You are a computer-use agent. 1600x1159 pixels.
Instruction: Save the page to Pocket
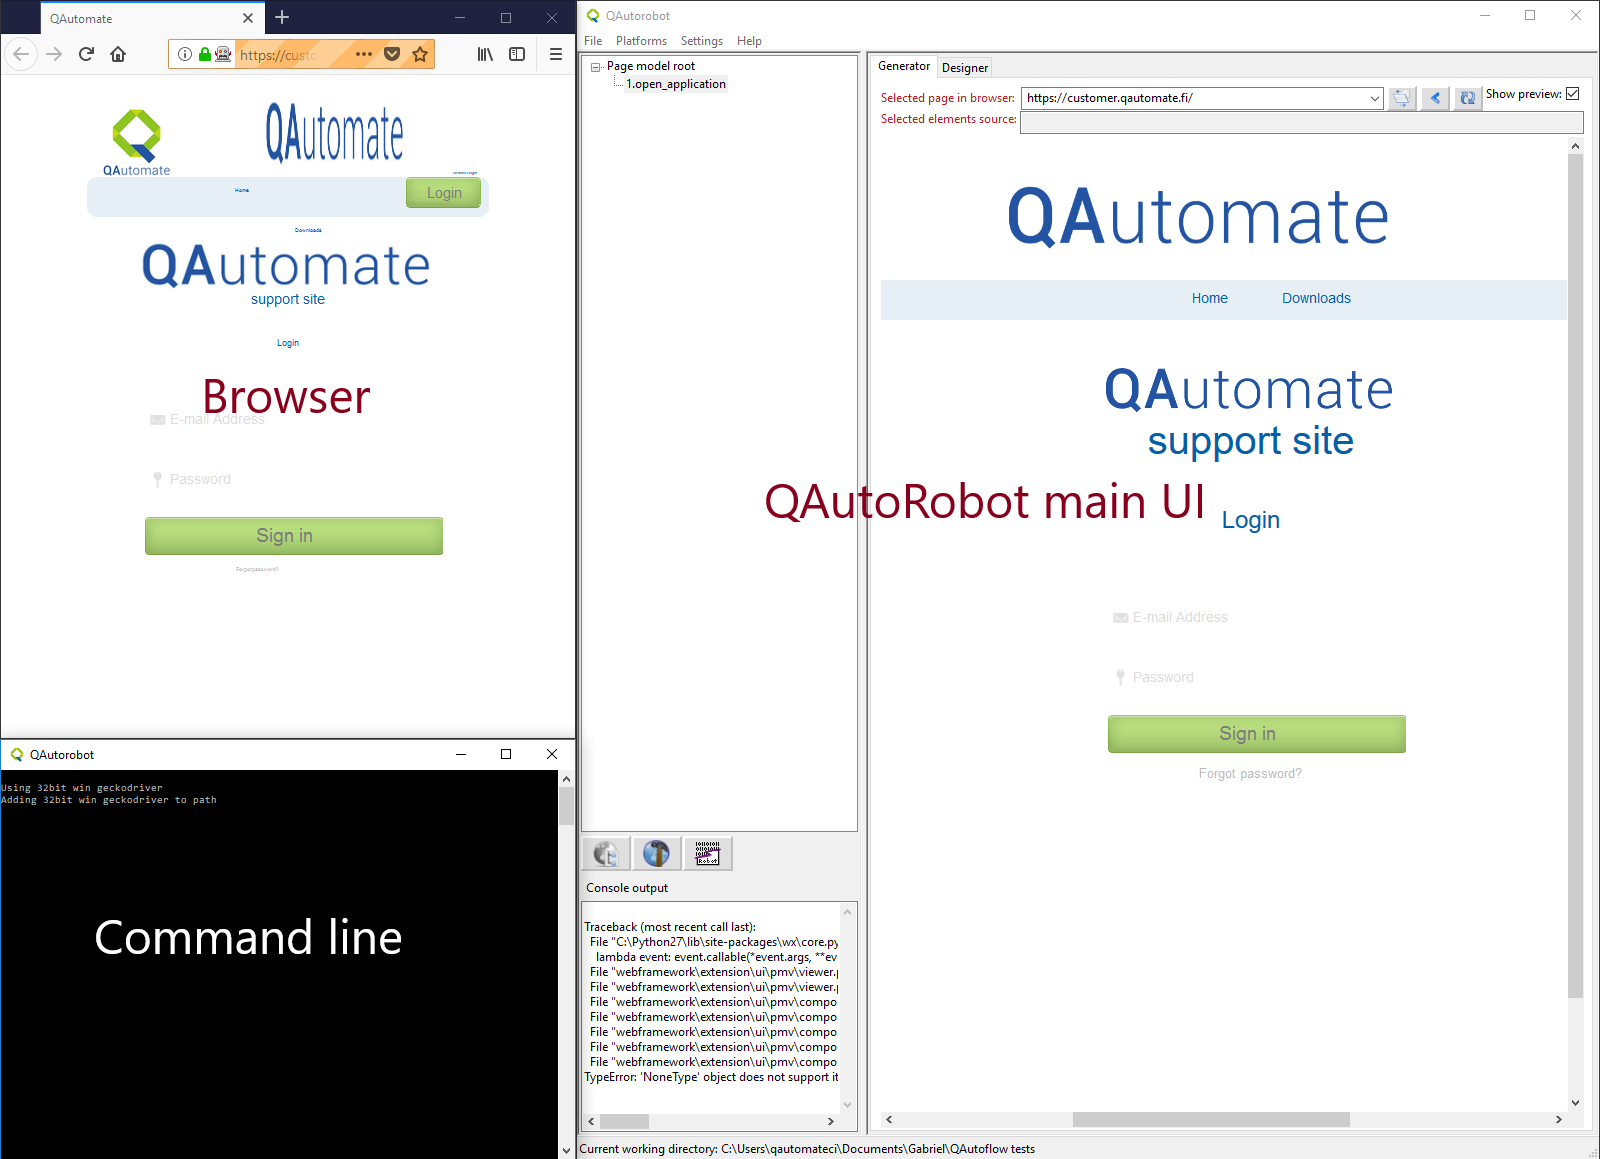coord(392,54)
